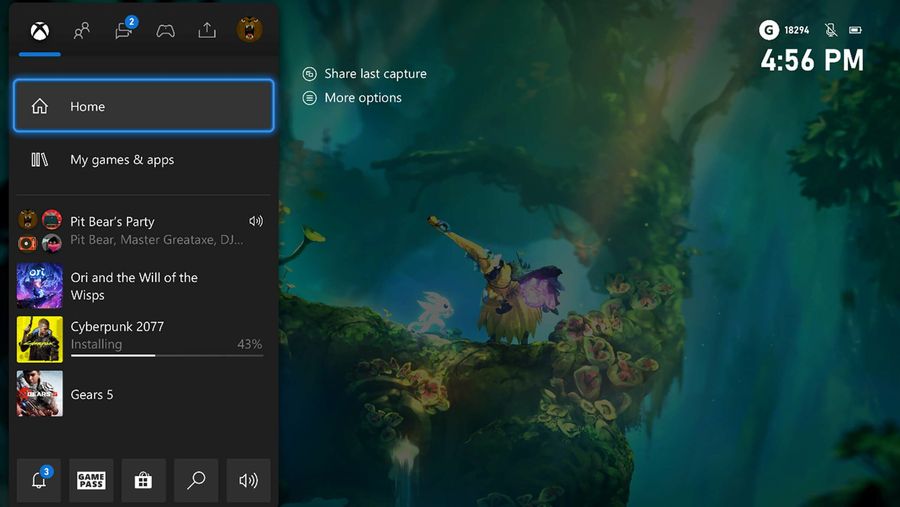Click party speaker audio icon
Viewport: 900px width, 507px height.
coord(256,221)
